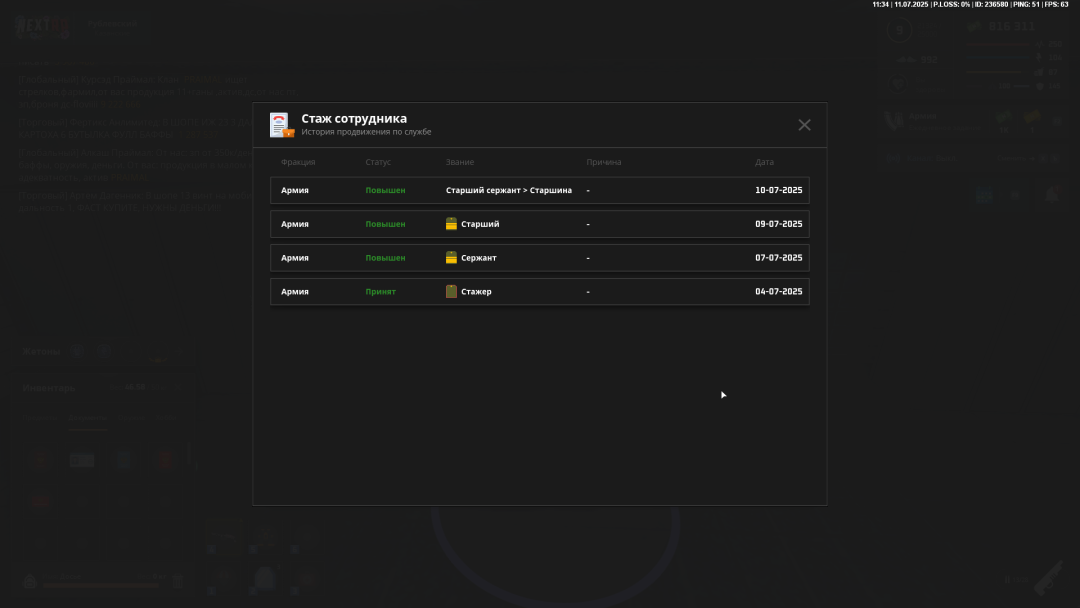Viewport: 1080px width, 608px height.
Task: Click Повышен status in the 07-07-2025 row
Action: pos(385,258)
